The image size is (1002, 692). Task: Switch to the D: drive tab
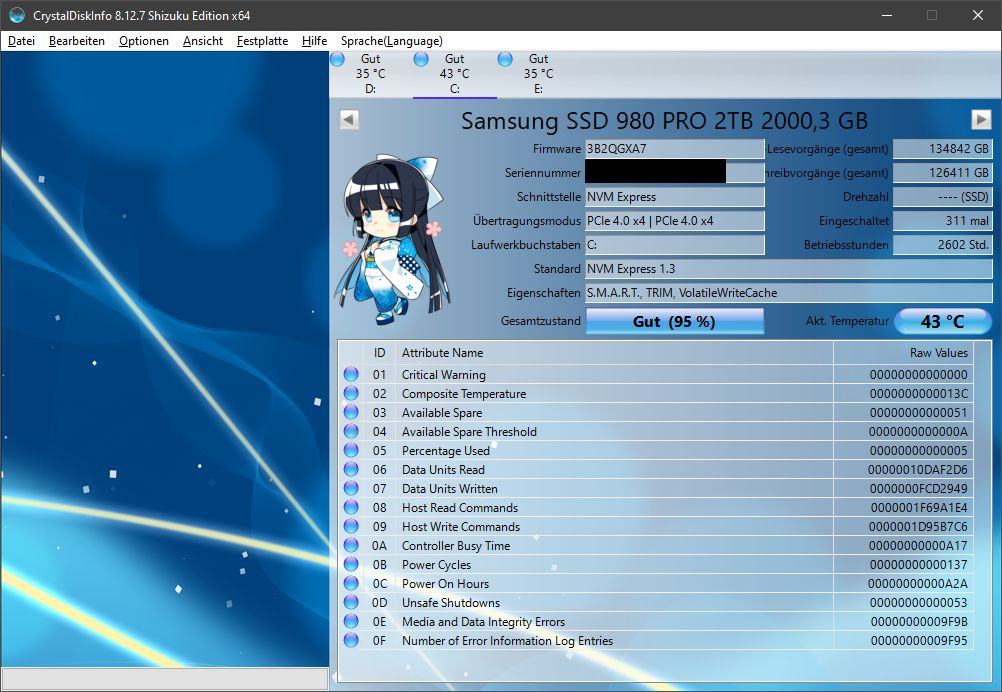pyautogui.click(x=371, y=74)
